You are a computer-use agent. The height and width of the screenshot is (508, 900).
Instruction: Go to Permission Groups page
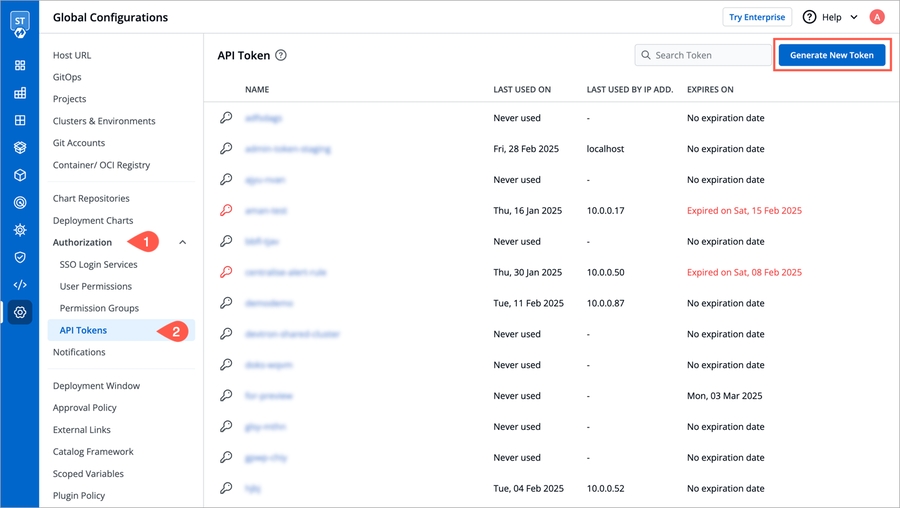[x=99, y=308]
